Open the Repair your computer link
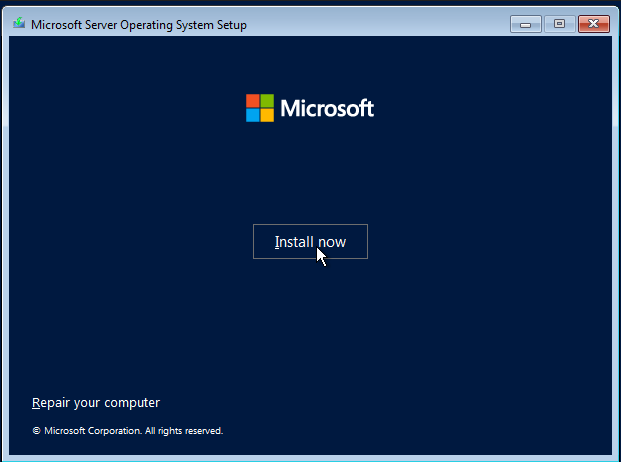 [x=96, y=403]
